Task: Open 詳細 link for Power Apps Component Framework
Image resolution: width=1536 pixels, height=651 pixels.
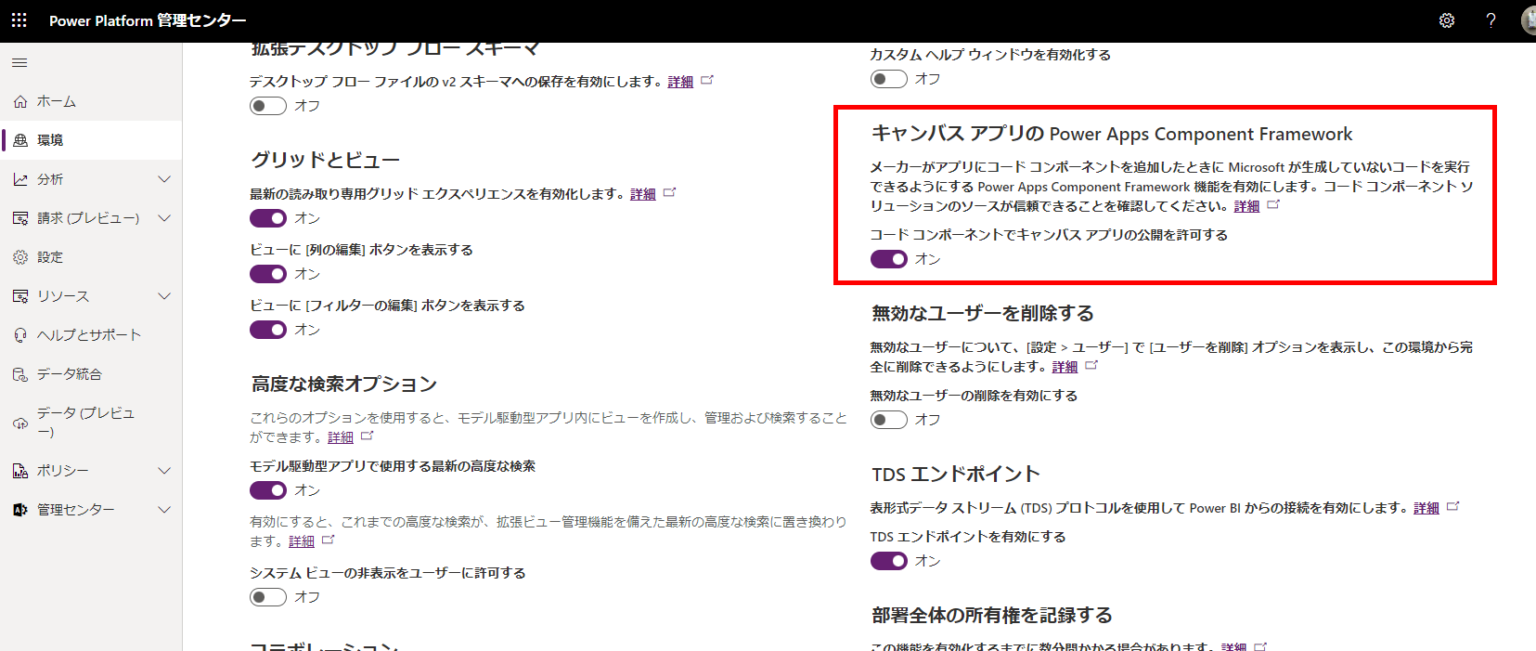Action: tap(1247, 206)
